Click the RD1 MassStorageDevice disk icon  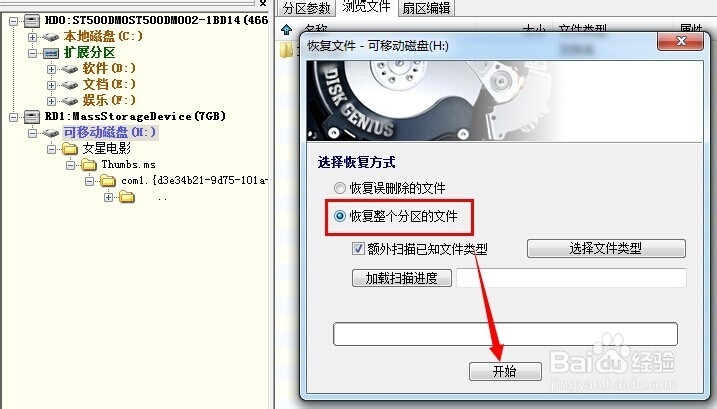[x=32, y=117]
